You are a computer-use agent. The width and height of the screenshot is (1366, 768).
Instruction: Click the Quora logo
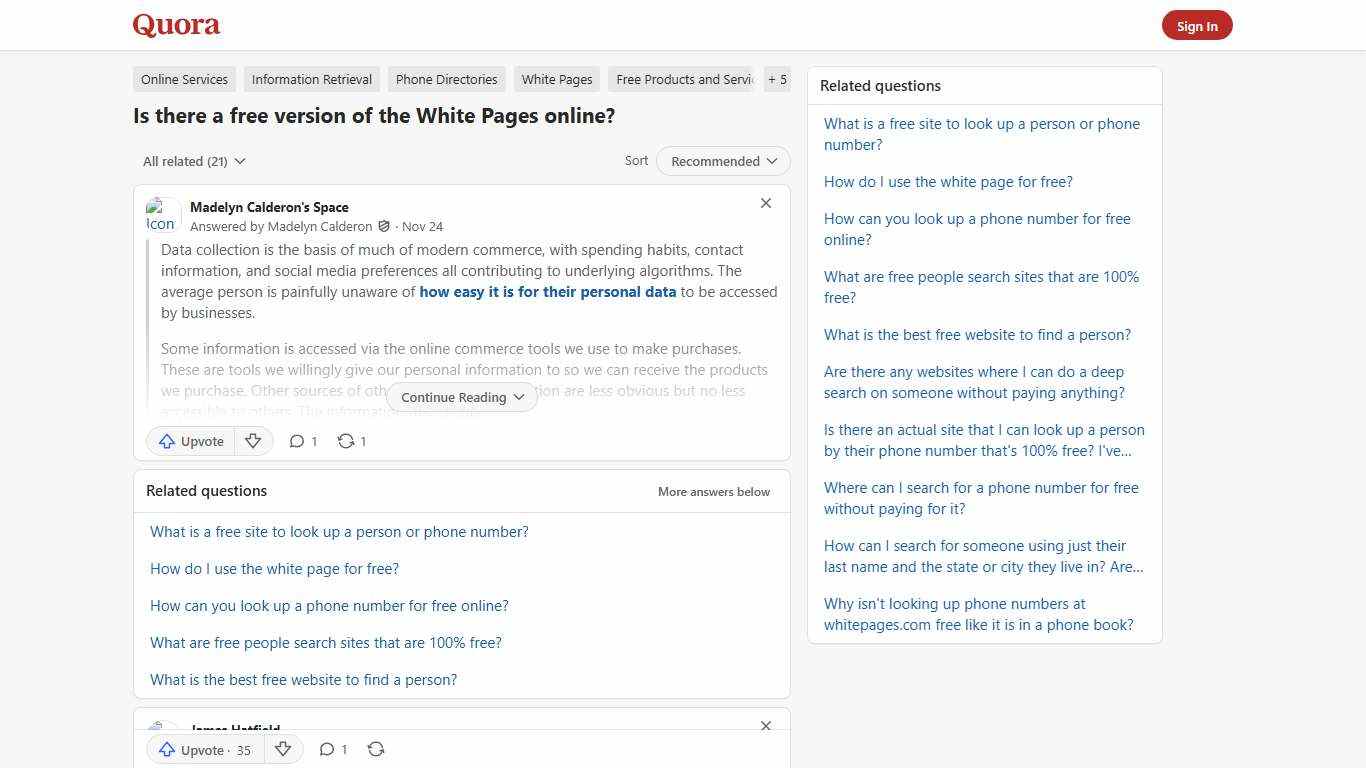pos(175,25)
